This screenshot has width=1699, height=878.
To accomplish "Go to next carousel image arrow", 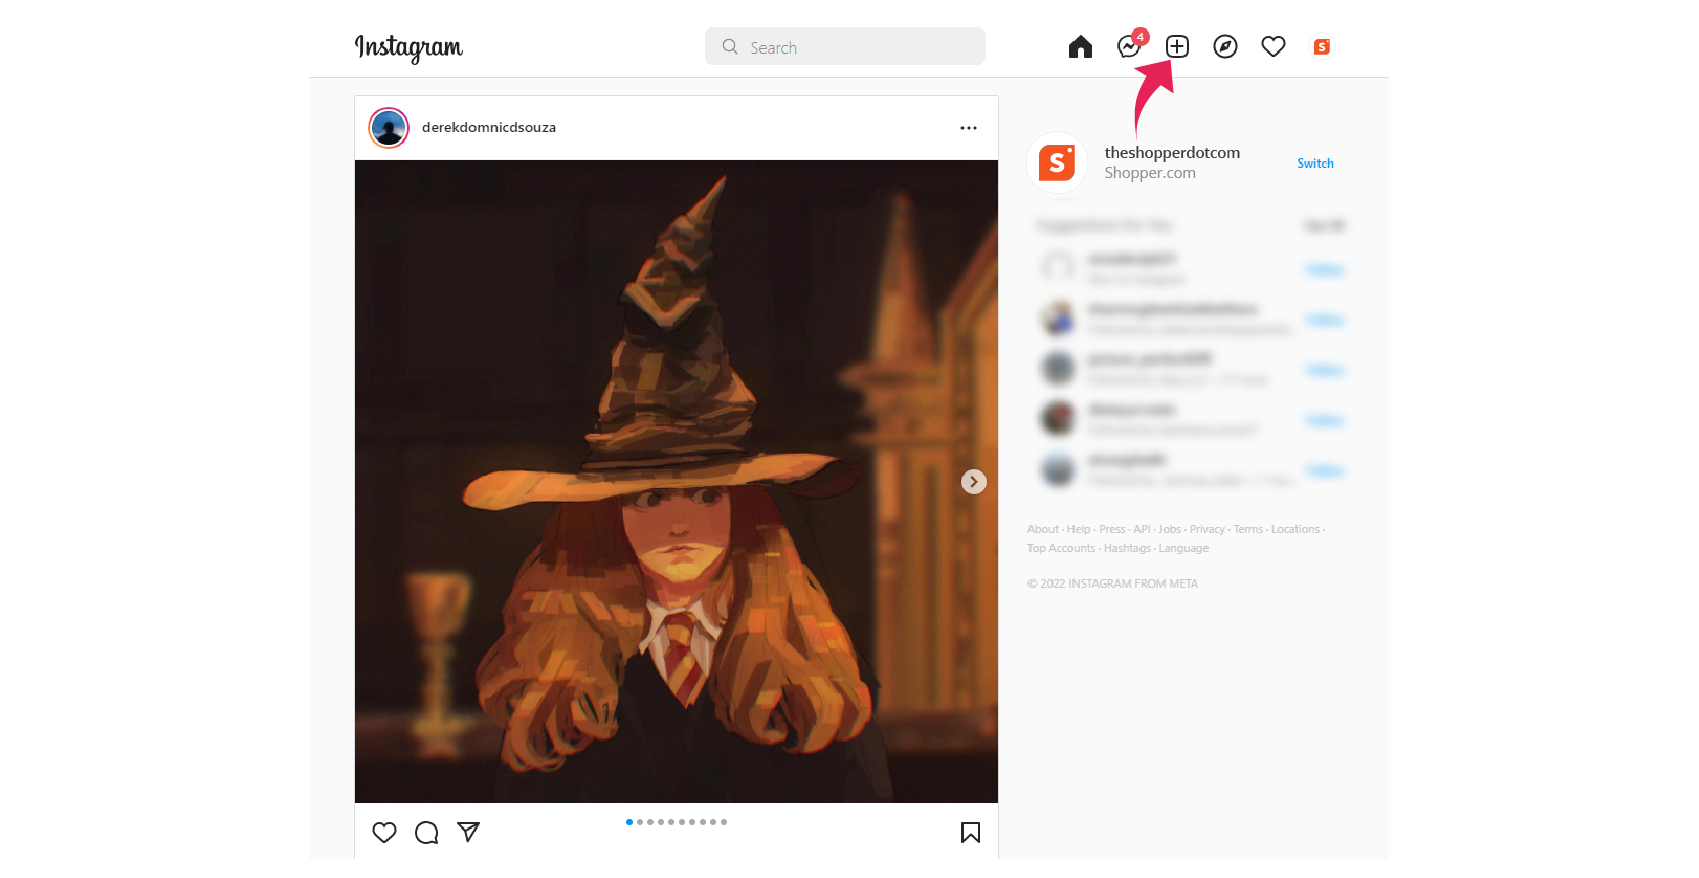I will click(x=973, y=482).
